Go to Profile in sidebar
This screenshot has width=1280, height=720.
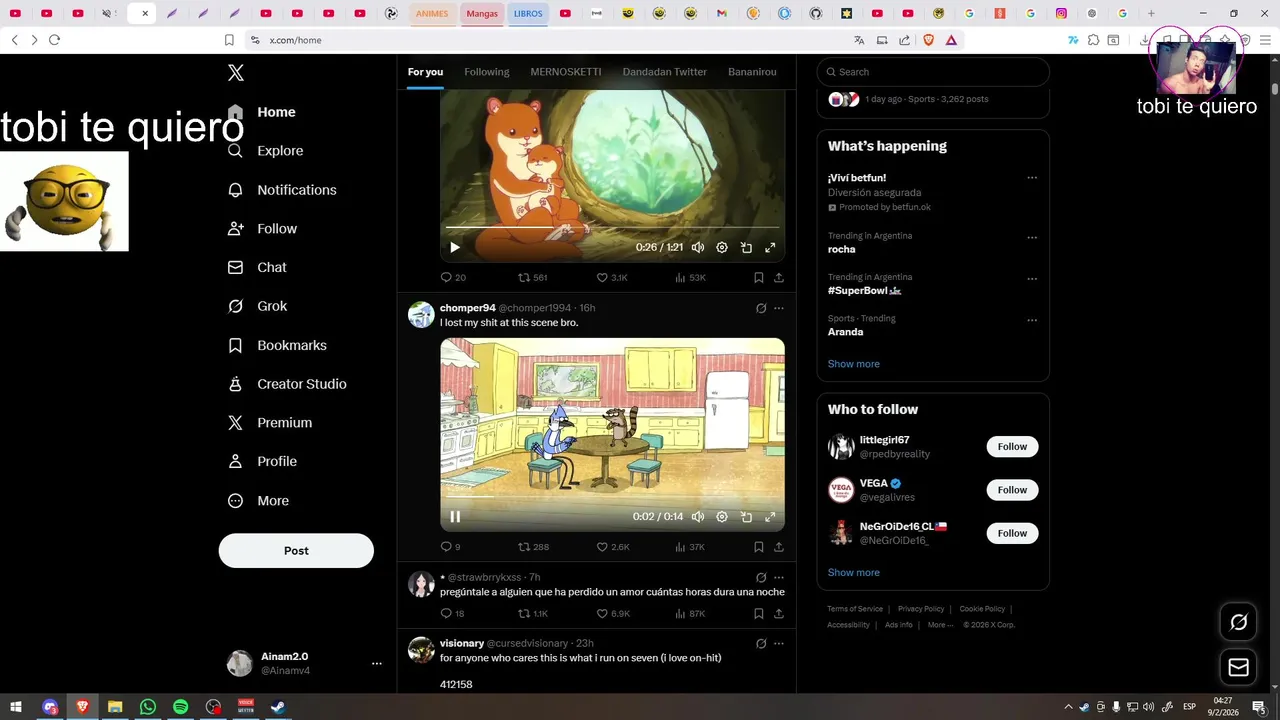pyautogui.click(x=262, y=462)
